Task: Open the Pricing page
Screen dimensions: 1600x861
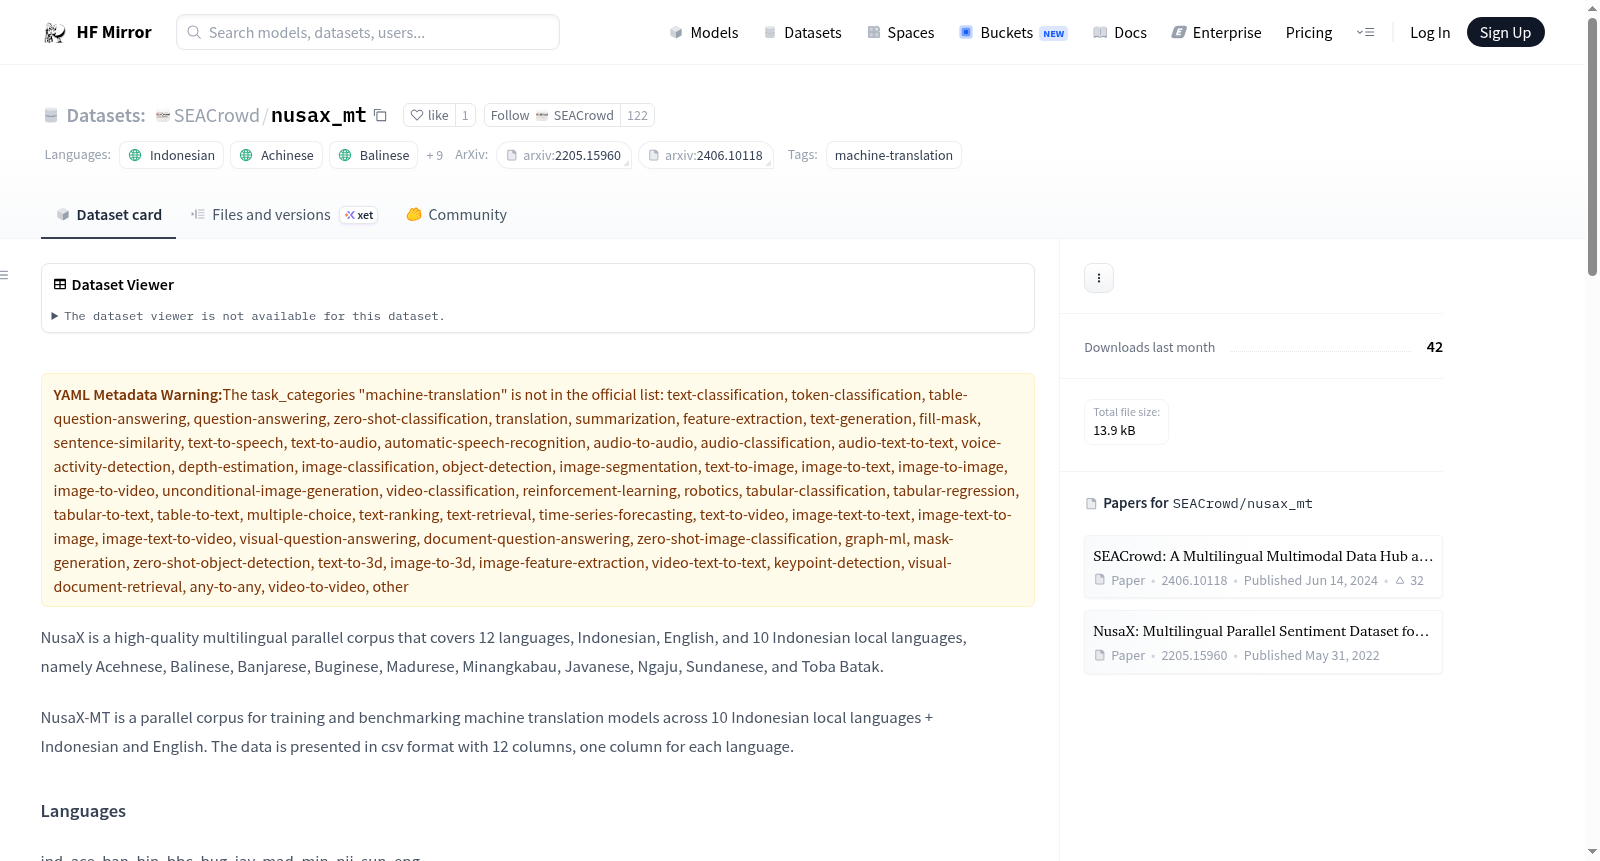Action: pyautogui.click(x=1309, y=32)
